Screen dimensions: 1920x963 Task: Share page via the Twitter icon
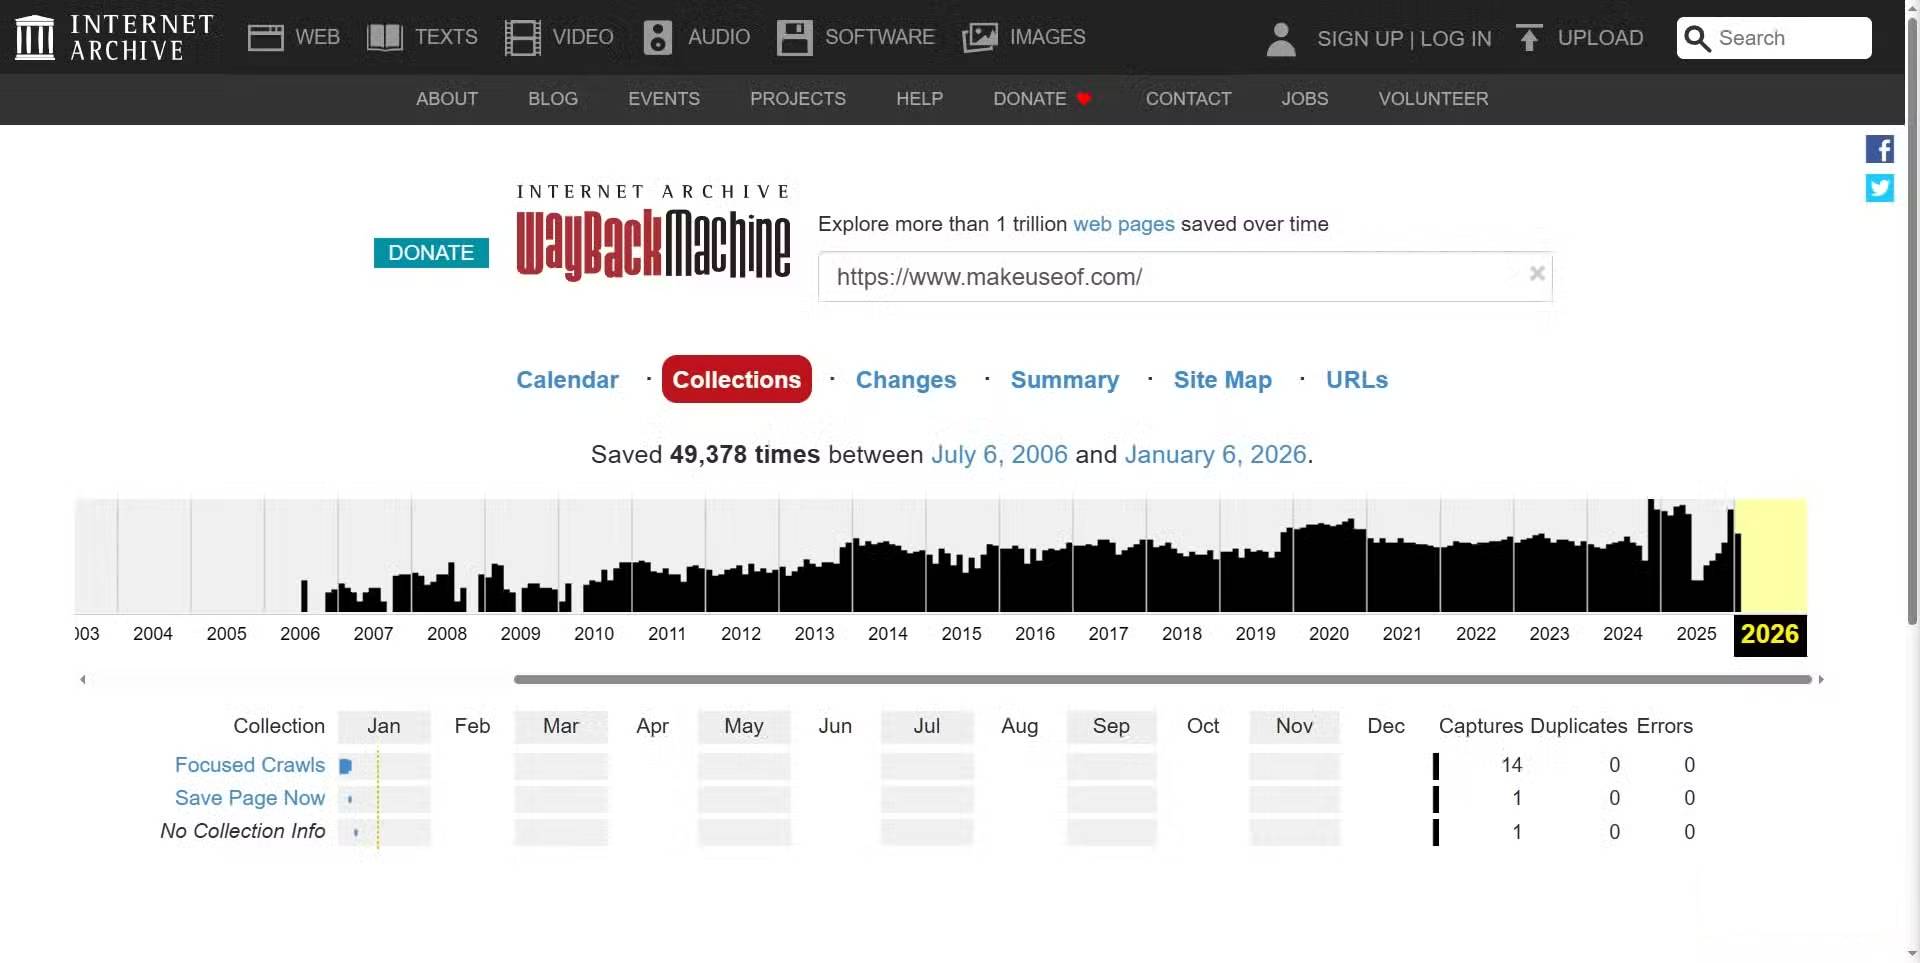(x=1879, y=188)
